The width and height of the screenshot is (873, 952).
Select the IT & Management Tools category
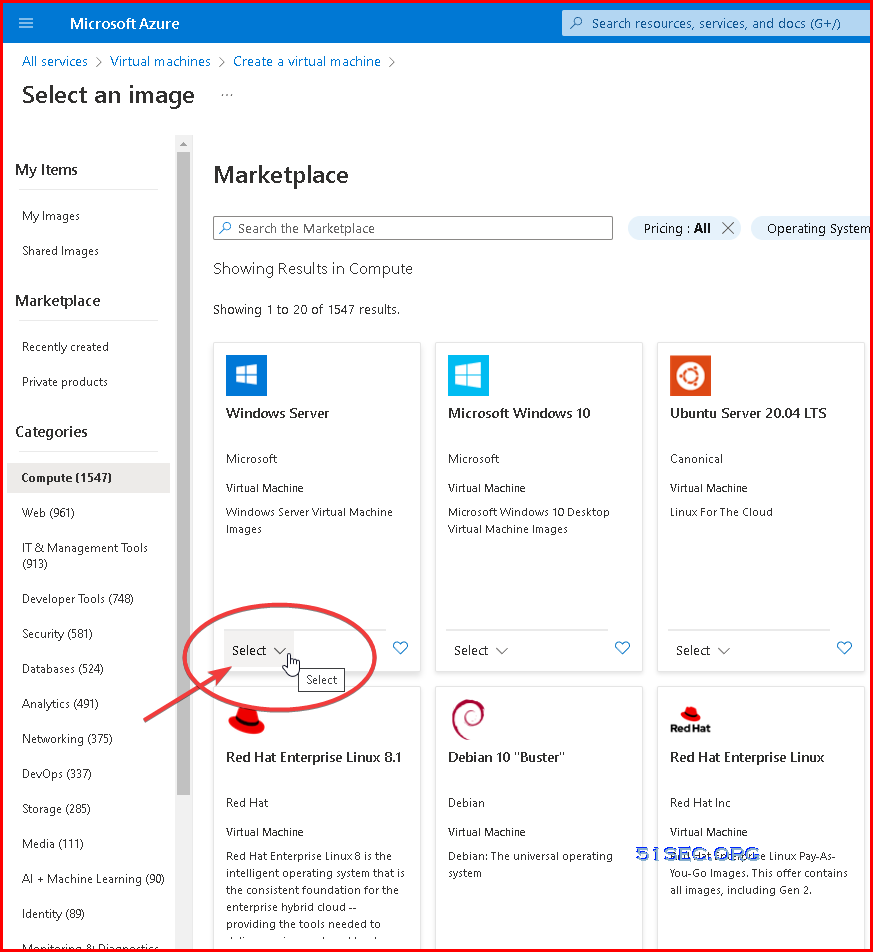[x=84, y=556]
